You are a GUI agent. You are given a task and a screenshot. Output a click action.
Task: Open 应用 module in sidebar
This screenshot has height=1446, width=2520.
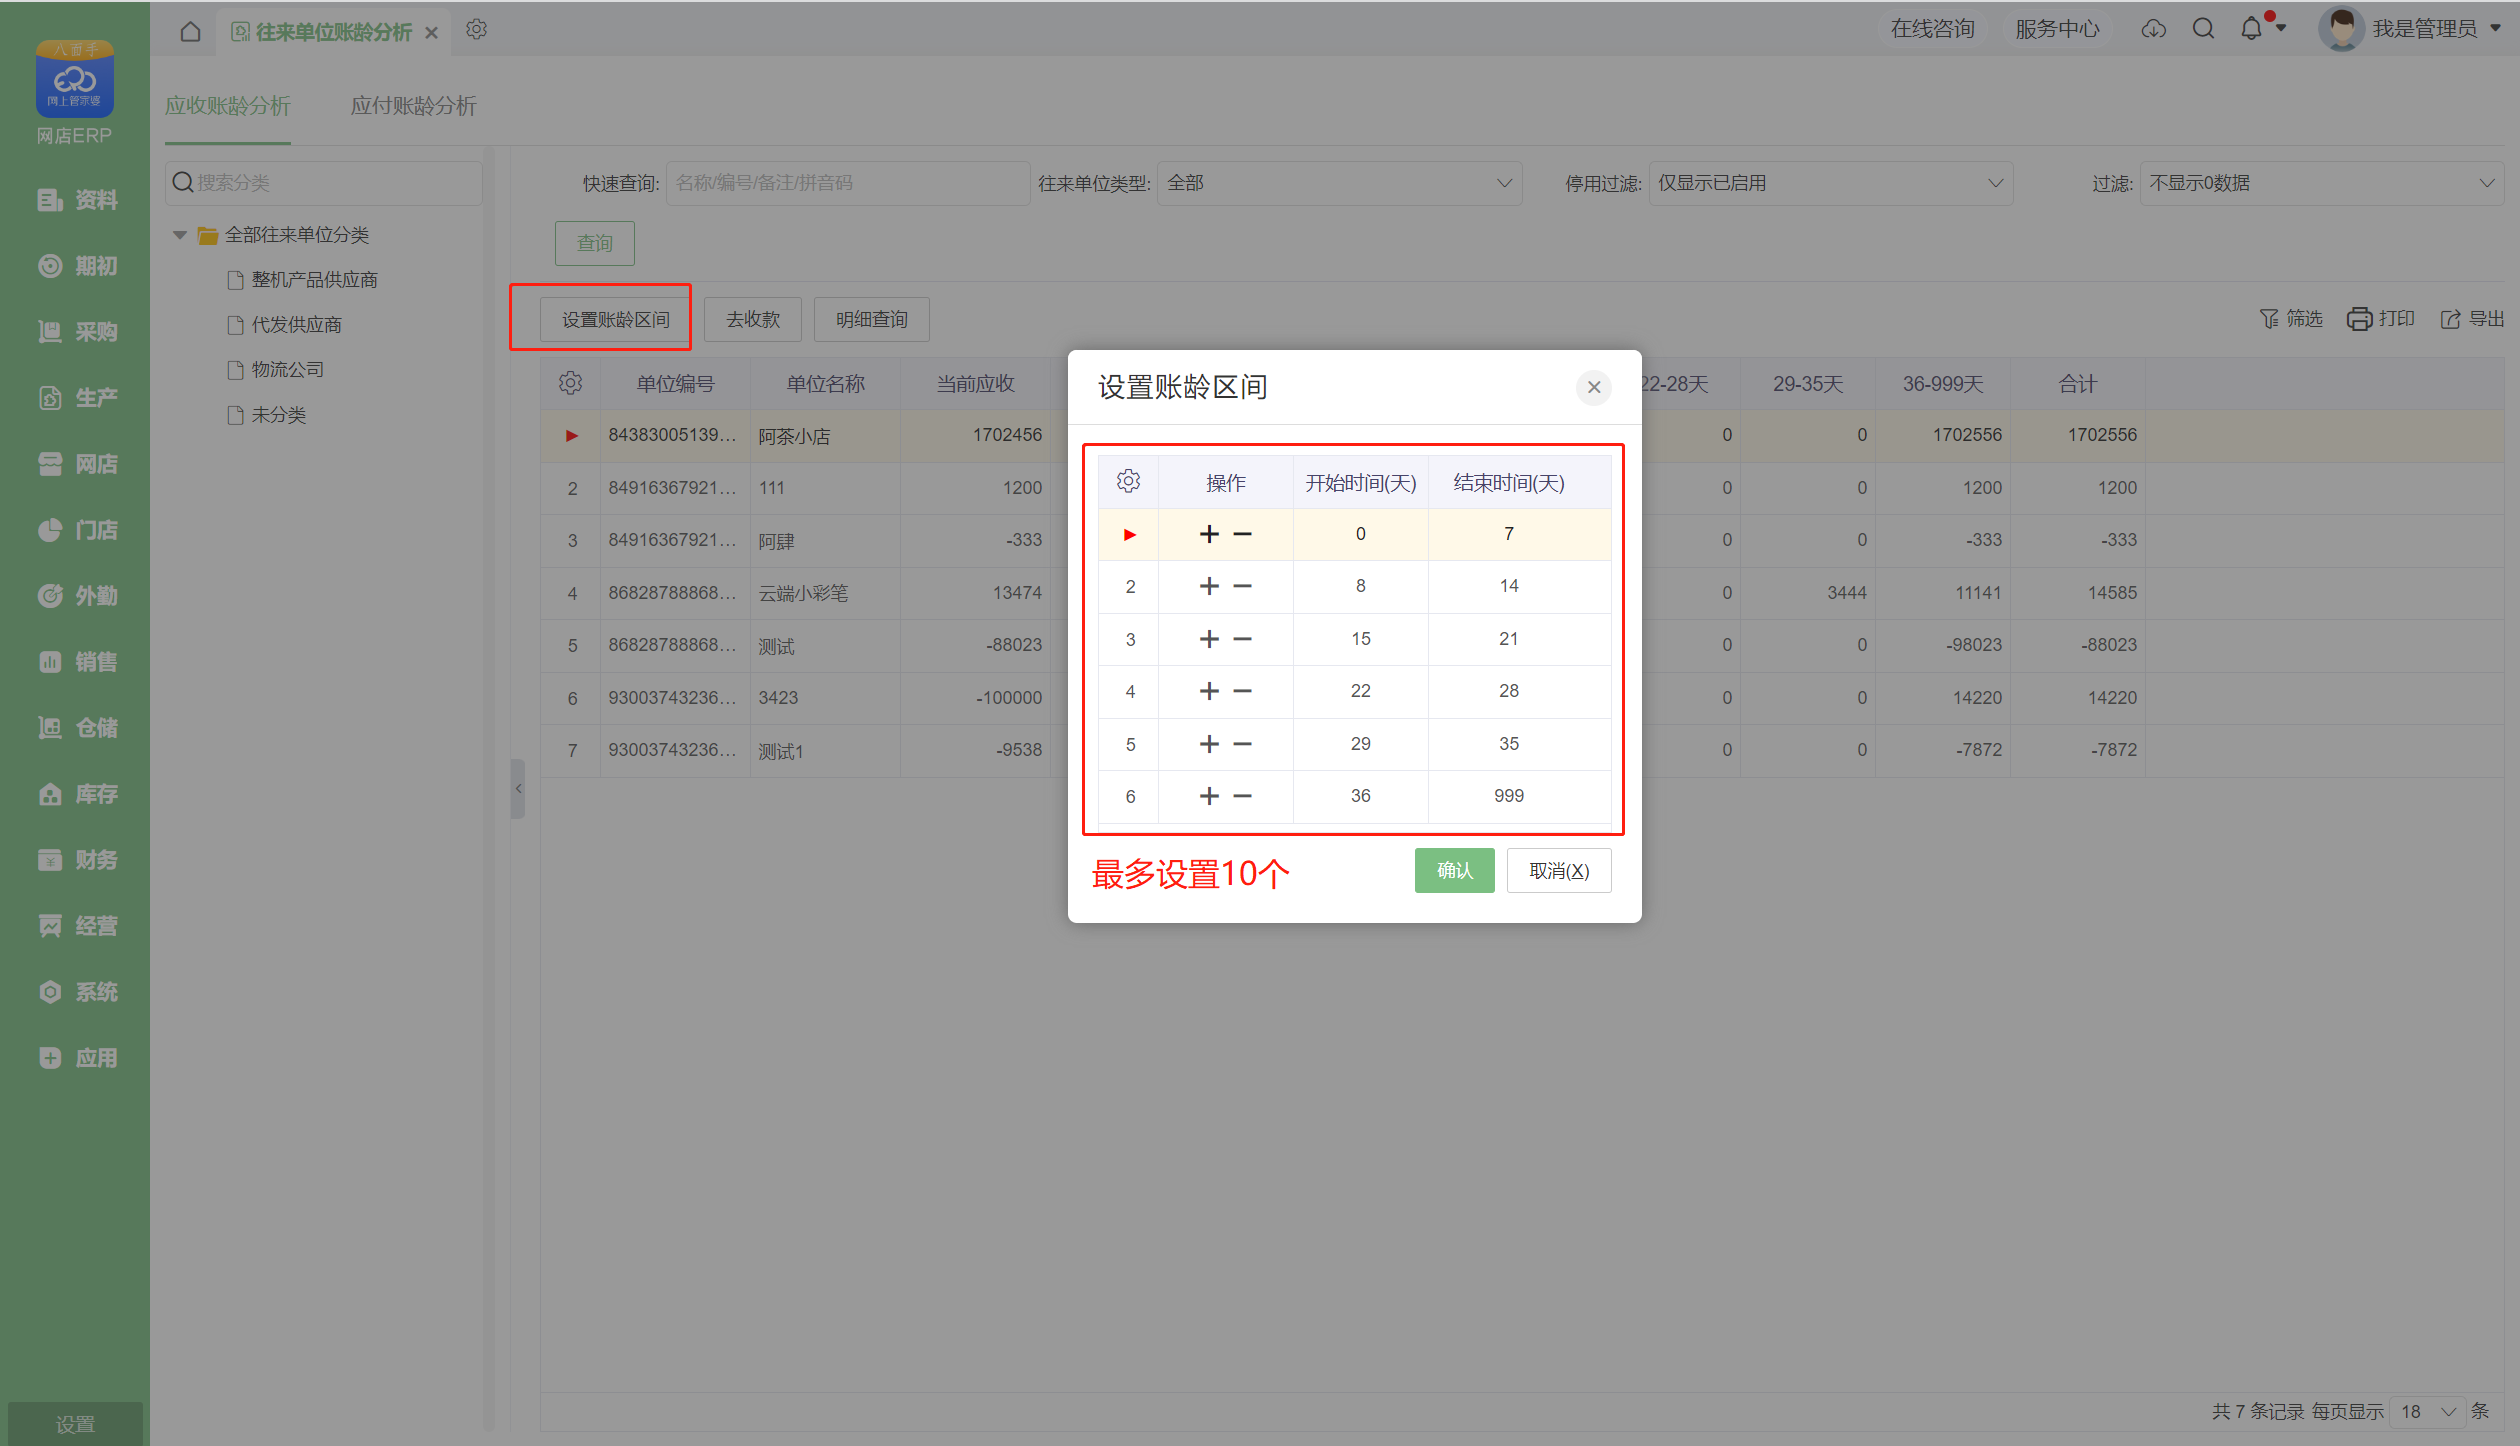coord(76,1058)
